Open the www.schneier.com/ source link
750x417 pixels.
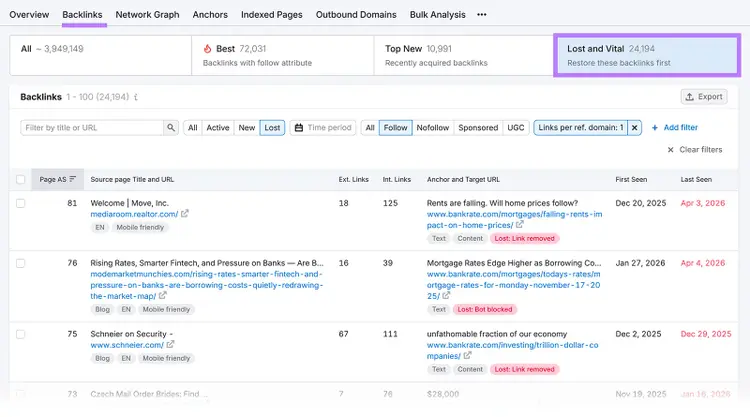click(127, 345)
